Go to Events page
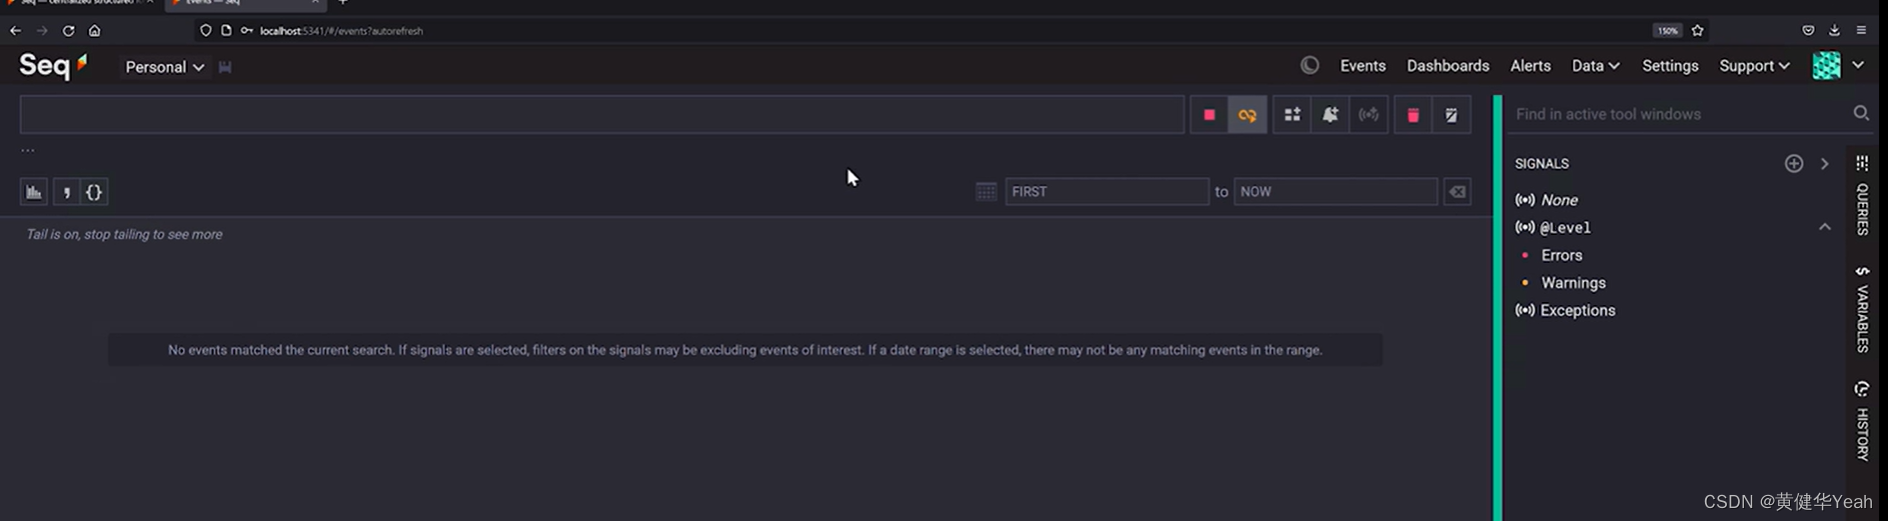Viewport: 1888px width, 521px height. [1362, 66]
